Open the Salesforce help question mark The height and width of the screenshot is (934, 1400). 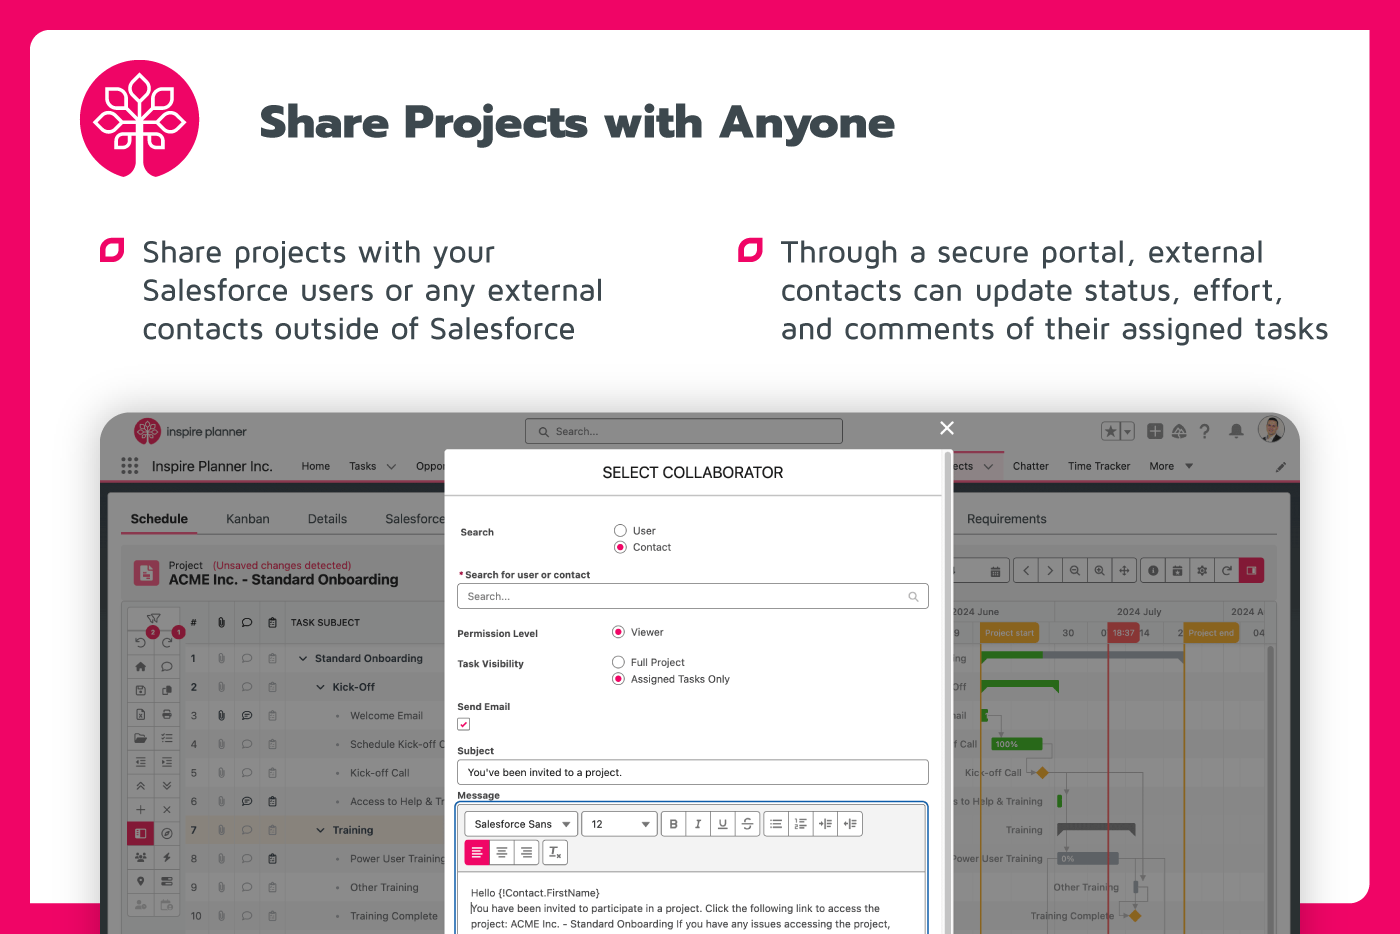pos(1205,431)
